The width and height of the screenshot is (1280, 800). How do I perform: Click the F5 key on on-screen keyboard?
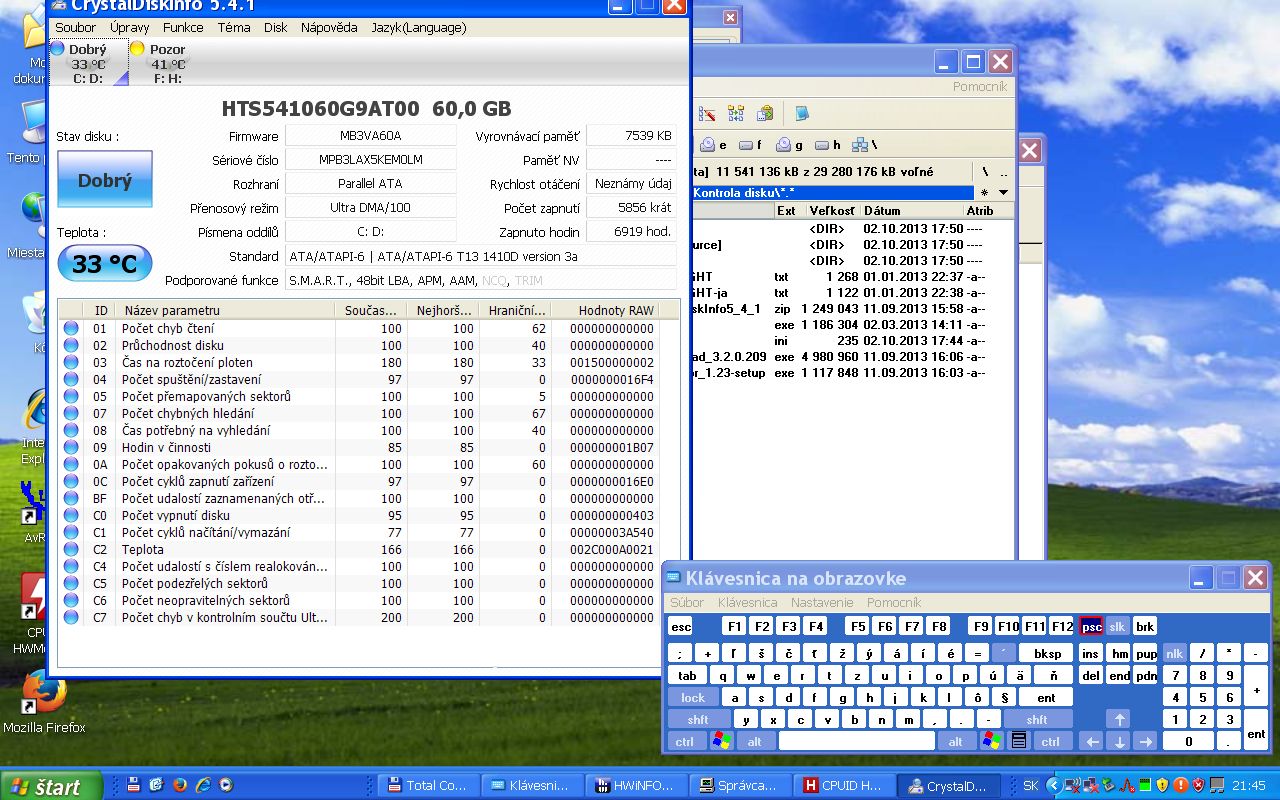coord(857,626)
